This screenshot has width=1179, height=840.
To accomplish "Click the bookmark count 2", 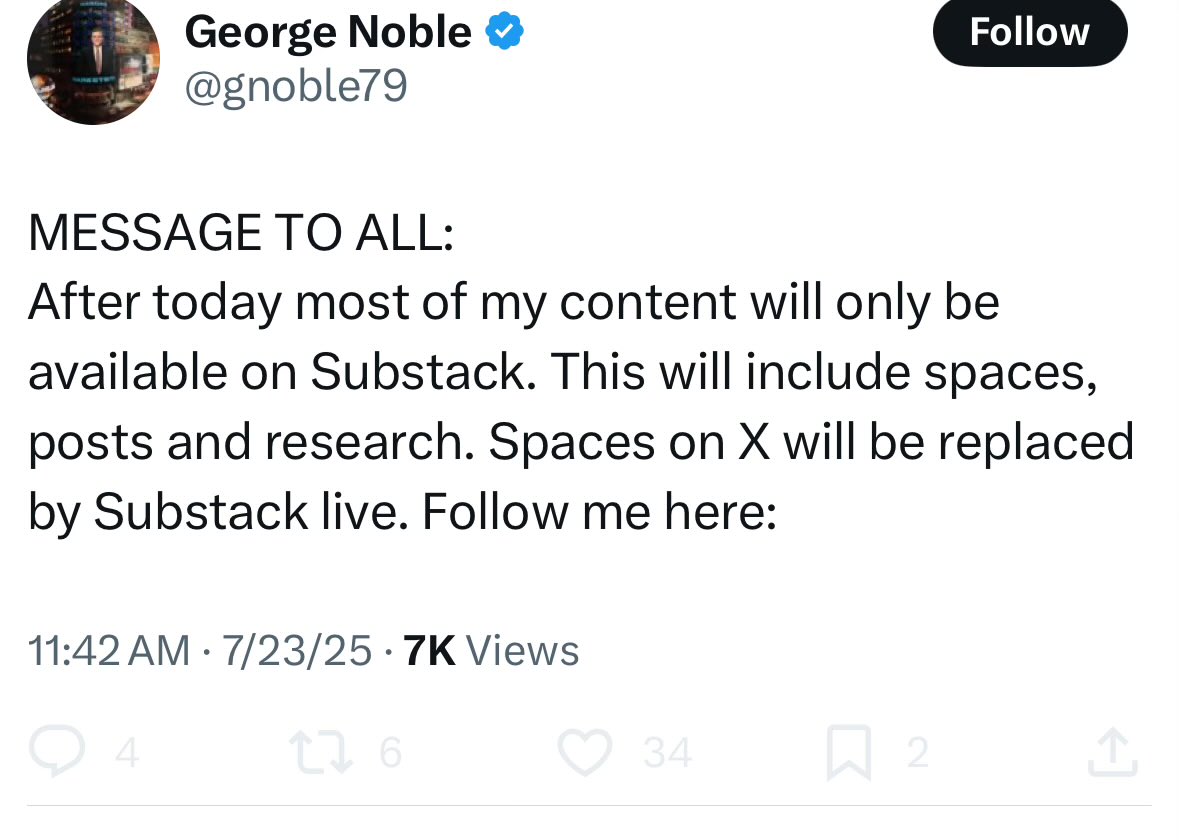I will (x=917, y=752).
